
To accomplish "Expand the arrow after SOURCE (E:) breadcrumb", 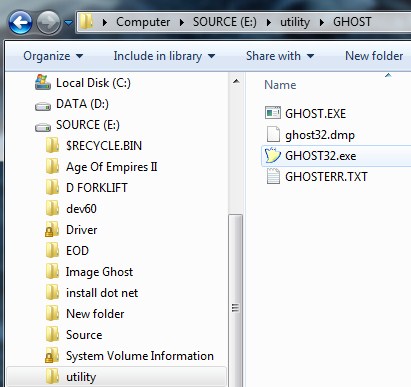I will tap(269, 22).
